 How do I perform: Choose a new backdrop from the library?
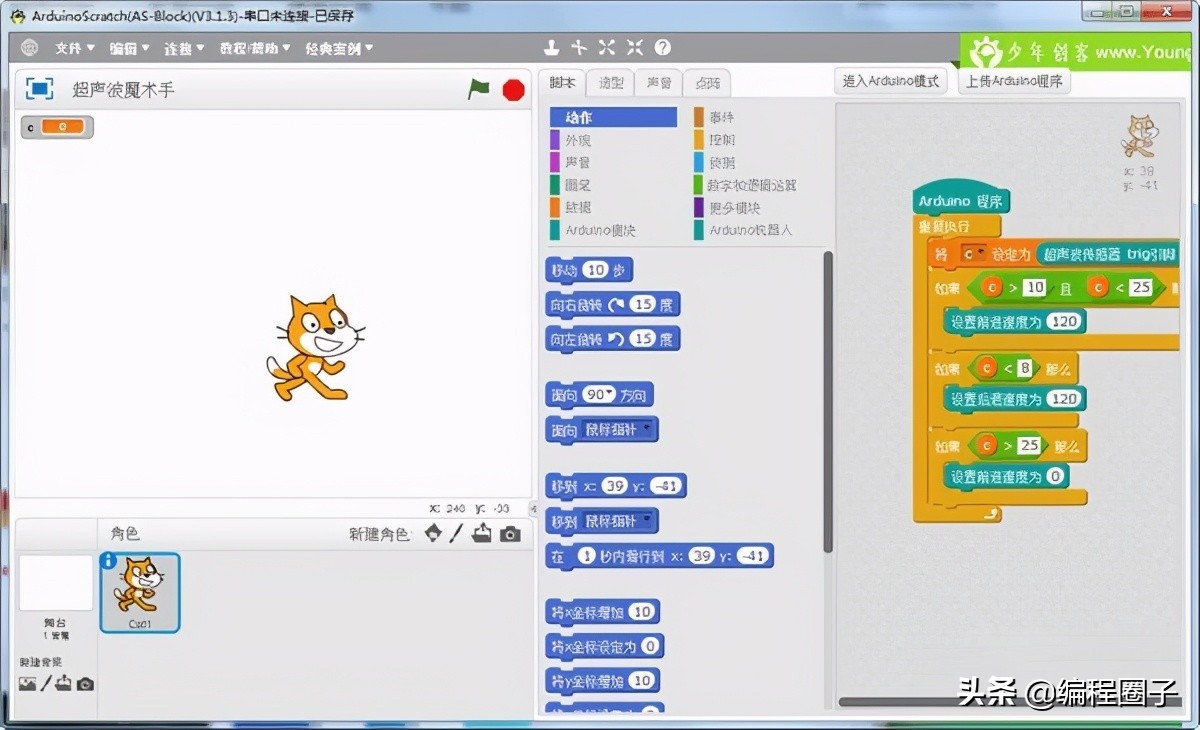(27, 684)
